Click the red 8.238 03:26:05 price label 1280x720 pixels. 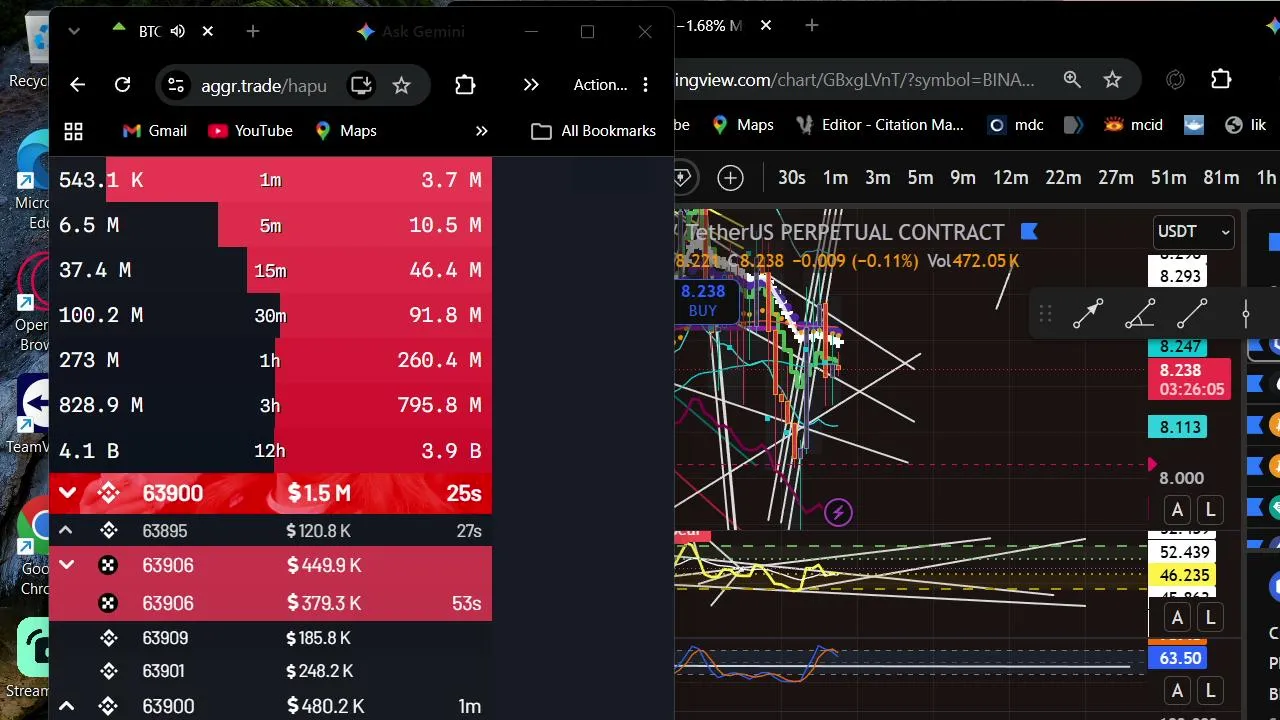[1190, 379]
